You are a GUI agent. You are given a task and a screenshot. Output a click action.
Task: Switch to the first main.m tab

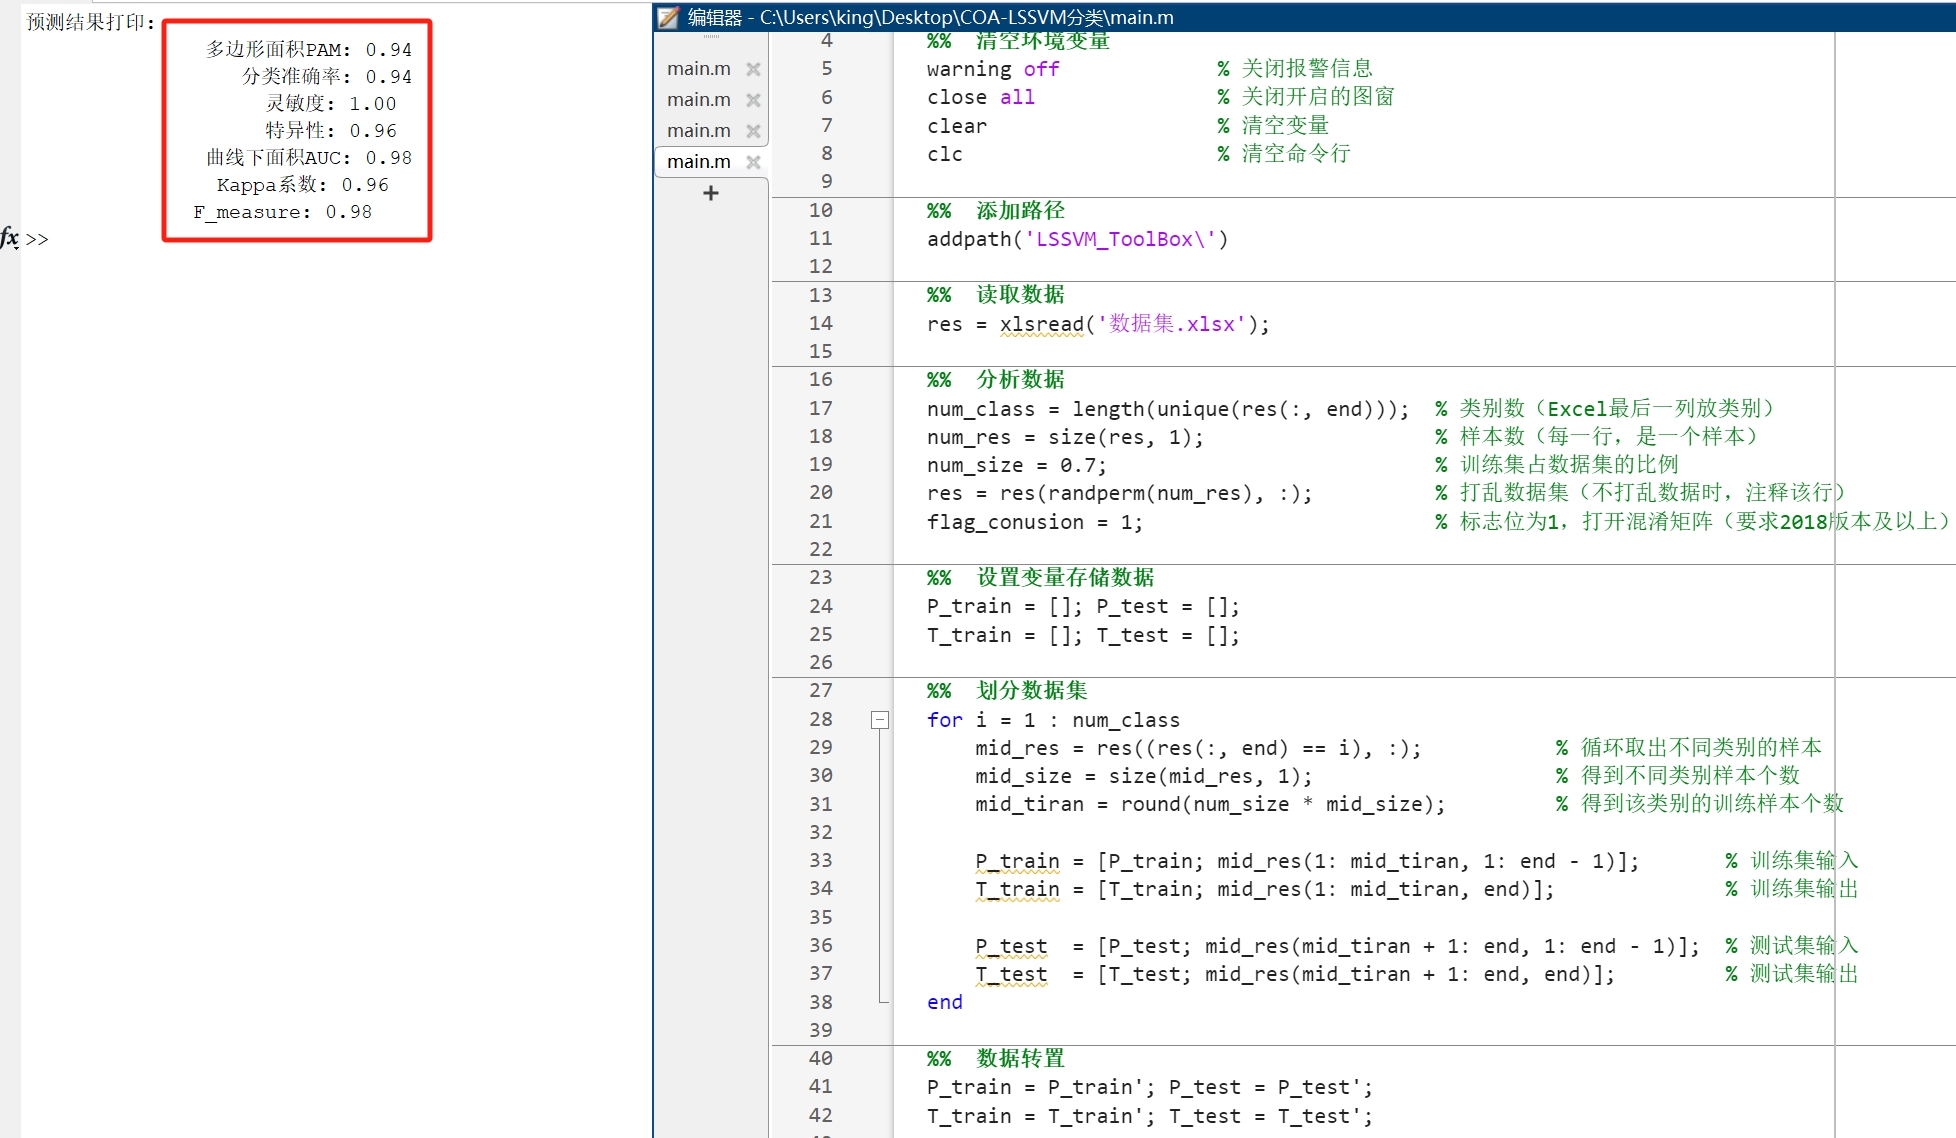click(x=697, y=68)
